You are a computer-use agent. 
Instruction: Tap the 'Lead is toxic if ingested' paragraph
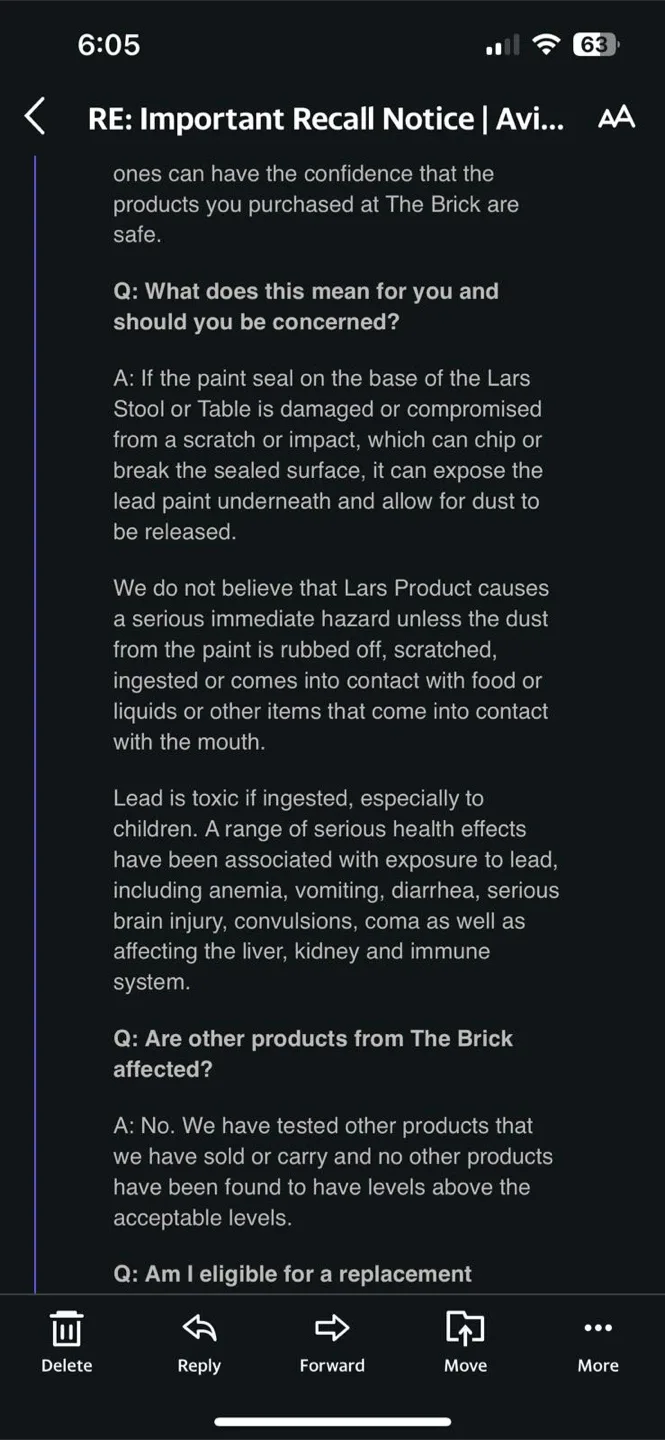pos(335,890)
